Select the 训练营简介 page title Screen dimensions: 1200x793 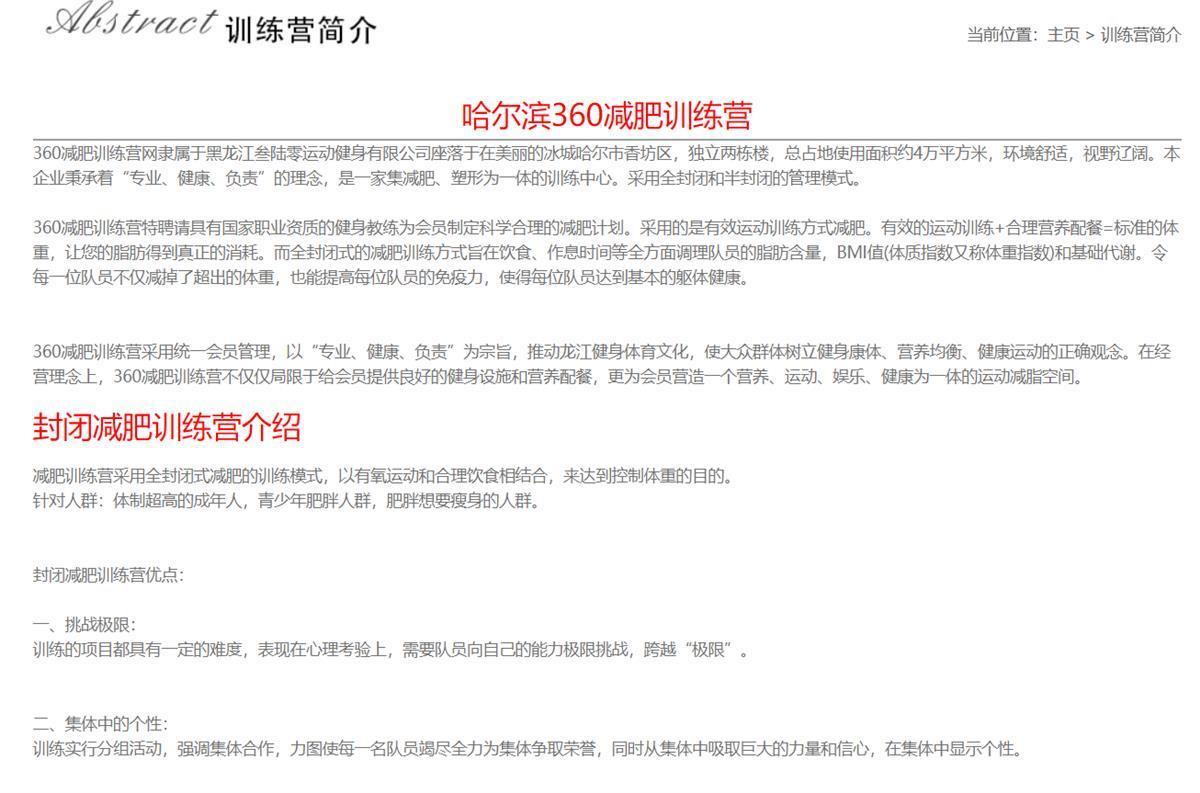(302, 31)
